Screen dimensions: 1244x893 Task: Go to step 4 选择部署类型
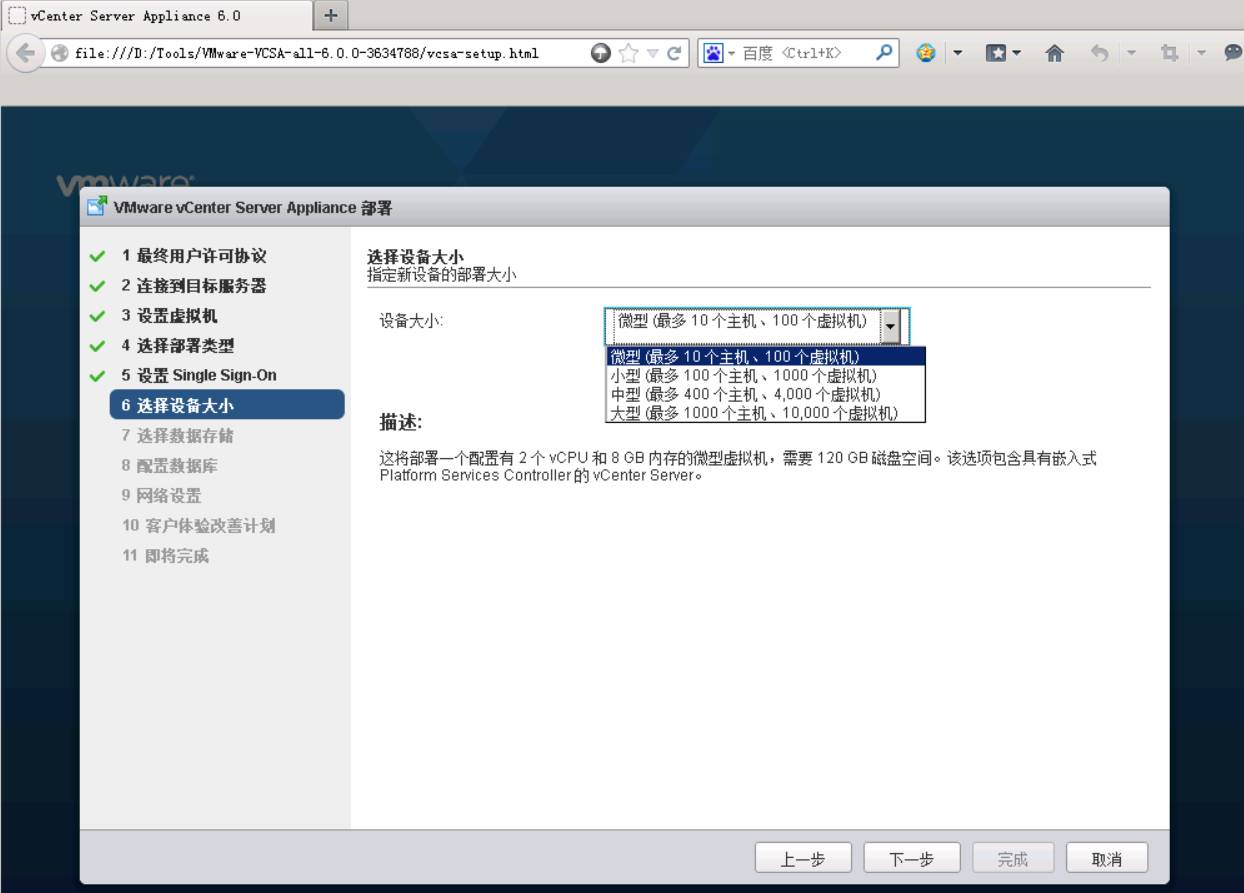tap(177, 346)
